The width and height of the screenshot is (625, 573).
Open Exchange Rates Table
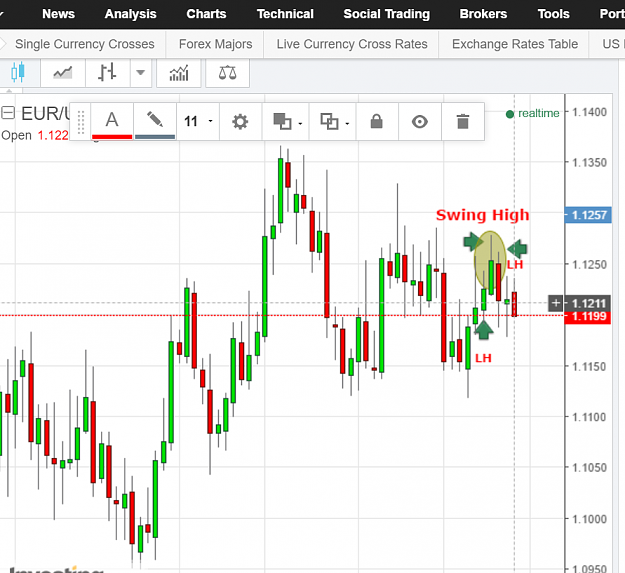tap(515, 44)
